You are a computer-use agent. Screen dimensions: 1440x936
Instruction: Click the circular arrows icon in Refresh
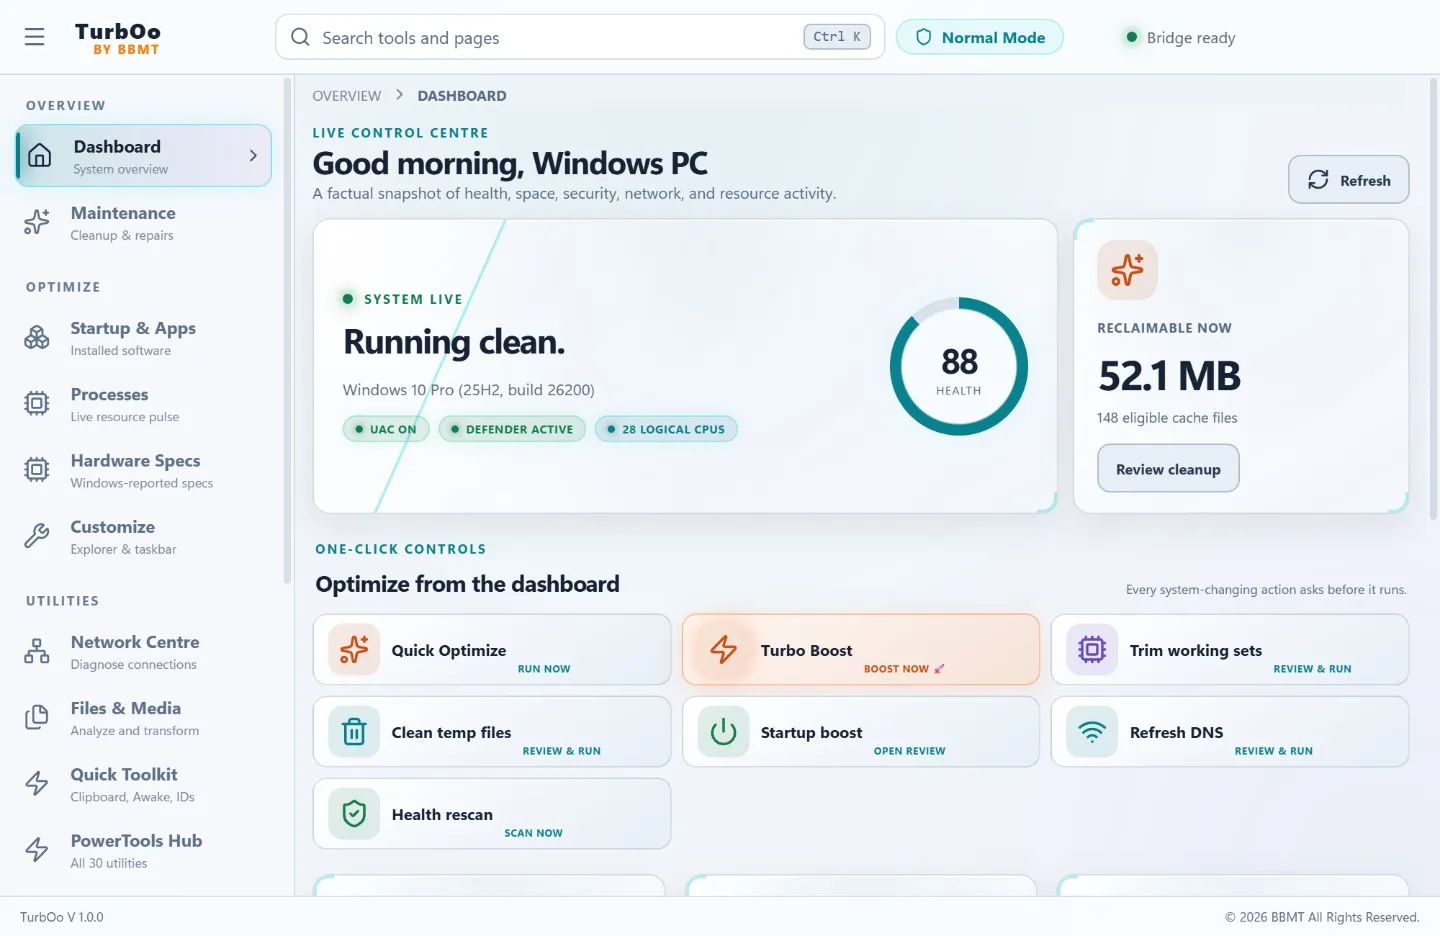tap(1318, 179)
